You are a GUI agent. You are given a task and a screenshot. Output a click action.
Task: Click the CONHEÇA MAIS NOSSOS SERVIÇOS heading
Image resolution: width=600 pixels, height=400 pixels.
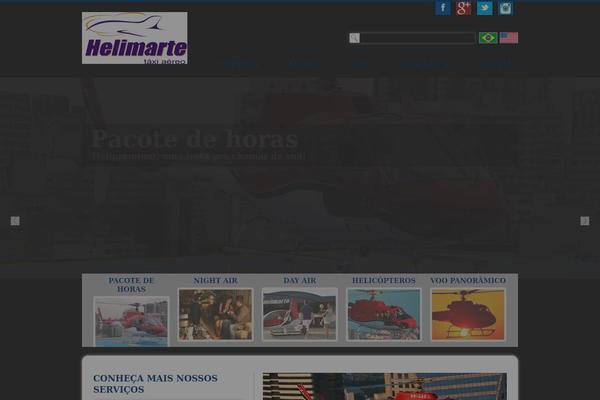pos(155,384)
